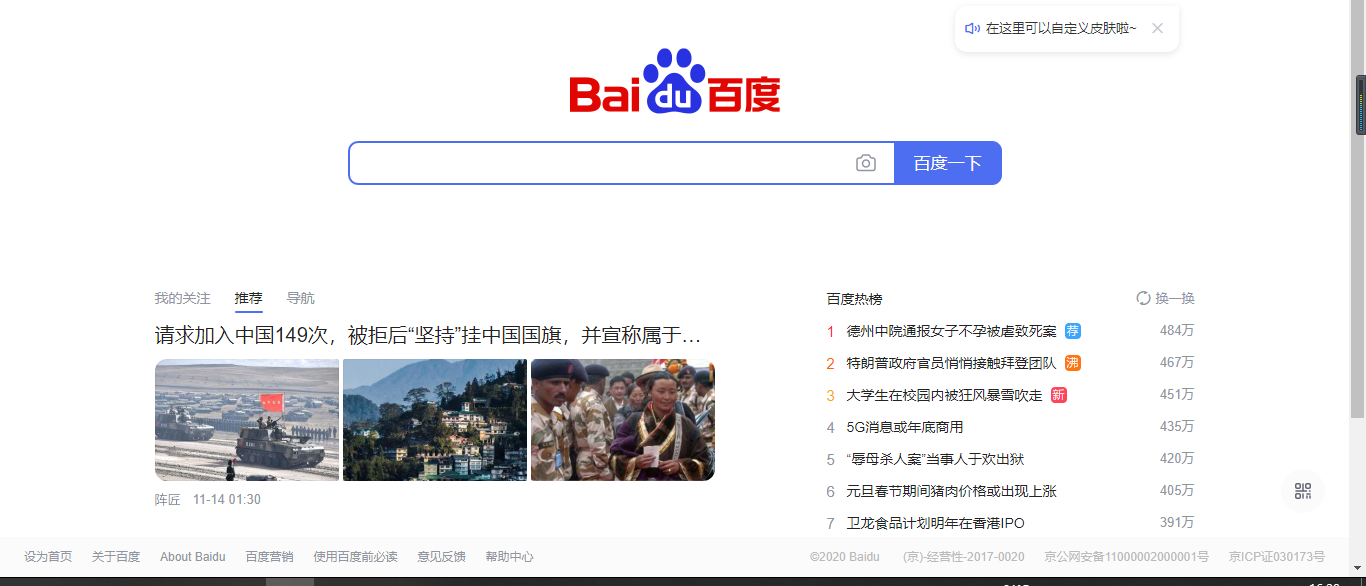Screen dimensions: 1366x586
Task: Open About Baidu footer link
Action: (193, 557)
